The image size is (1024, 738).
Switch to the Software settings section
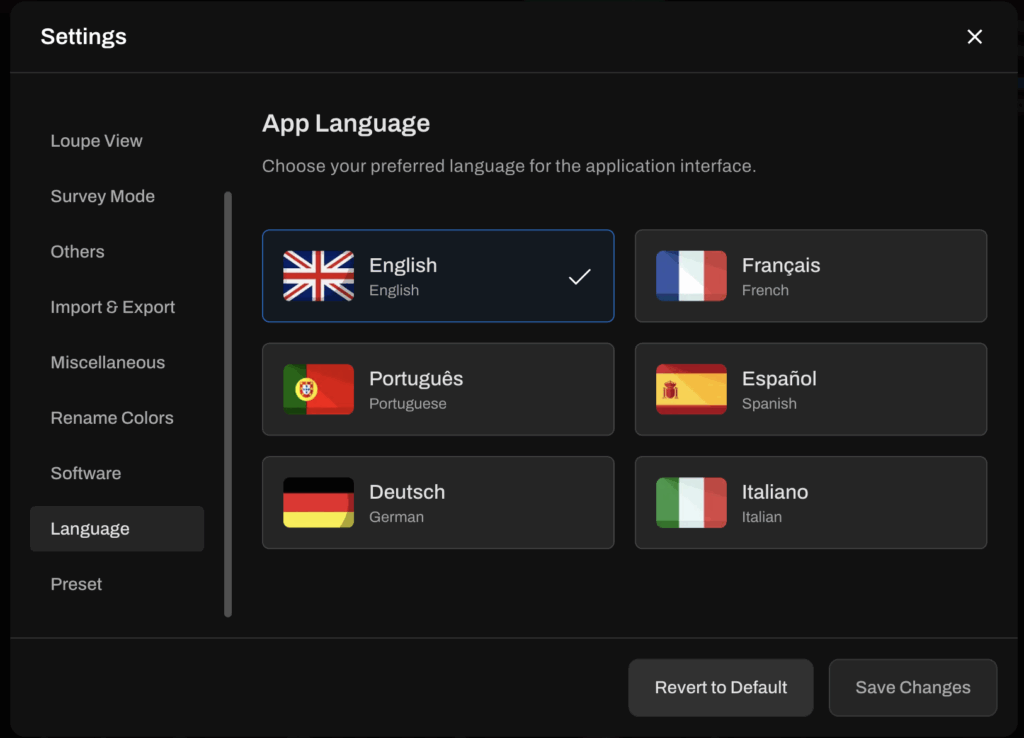[86, 473]
